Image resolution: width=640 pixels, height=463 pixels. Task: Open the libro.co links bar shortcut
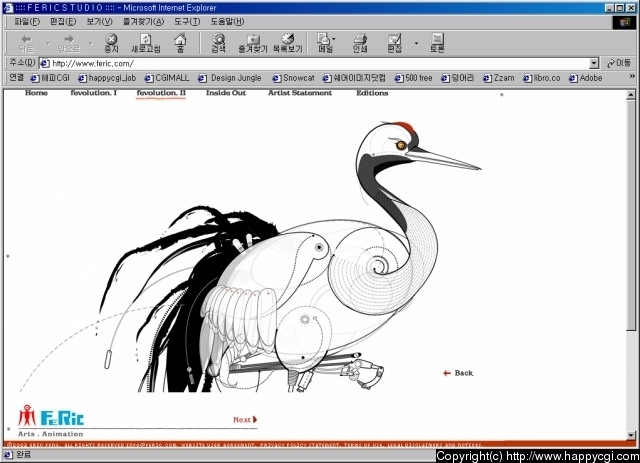tap(542, 78)
